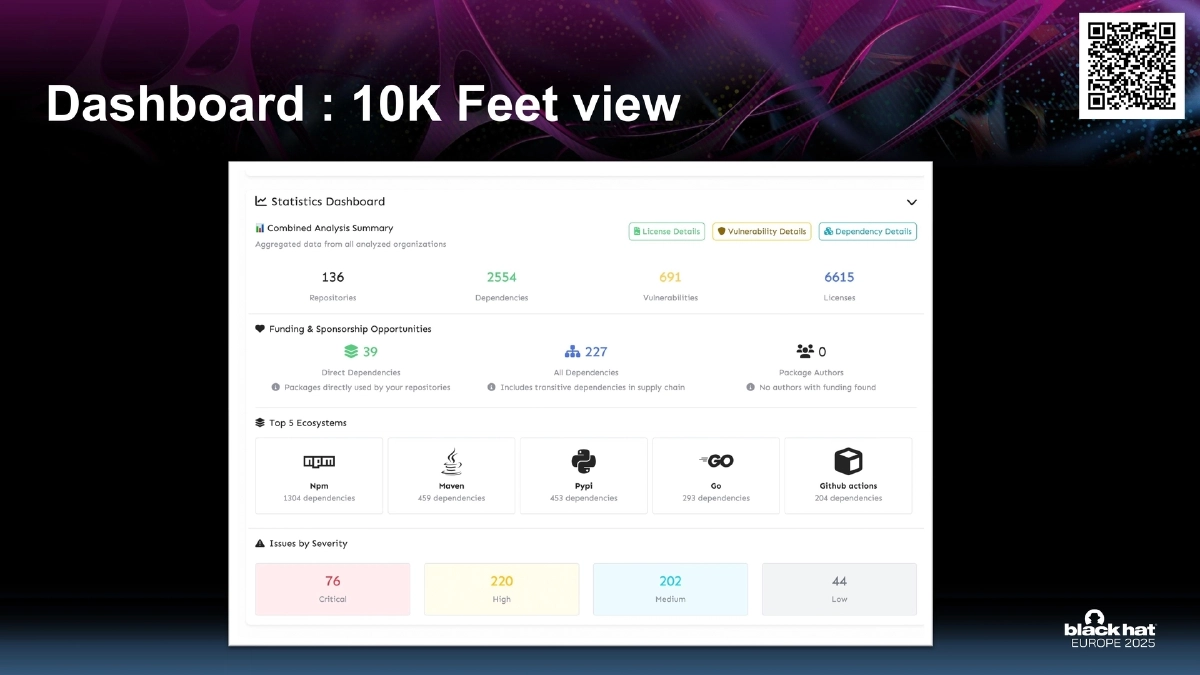Screen dimensions: 1200x675
Task: Select the Critical severity tile
Action: [x=333, y=589]
